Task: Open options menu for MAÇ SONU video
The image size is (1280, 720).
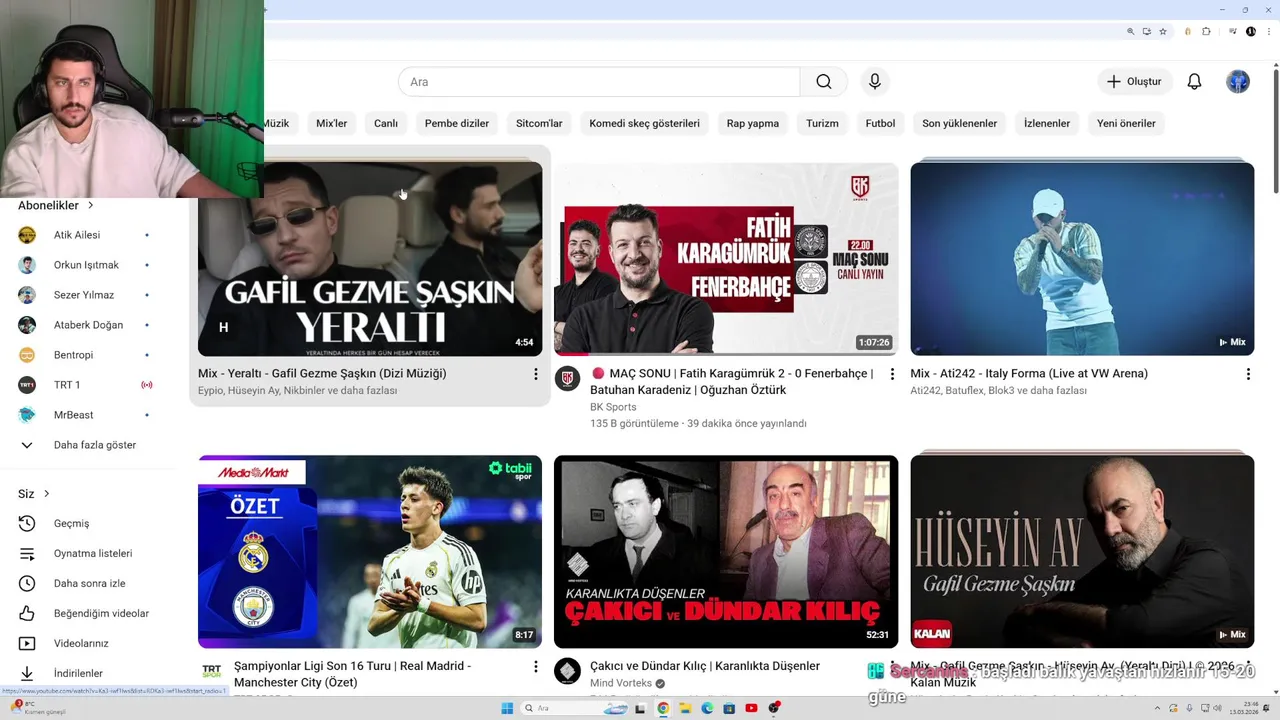Action: (x=892, y=374)
